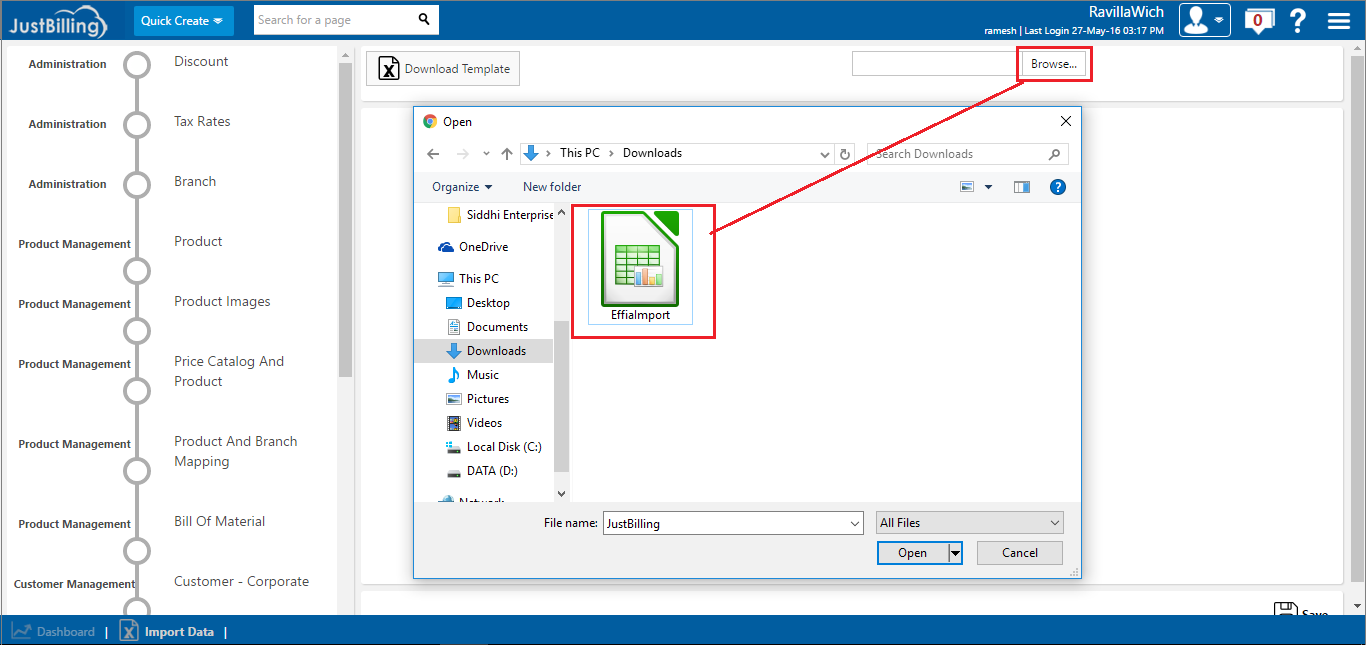
Task: Click the user profile icon in header
Action: [1204, 20]
